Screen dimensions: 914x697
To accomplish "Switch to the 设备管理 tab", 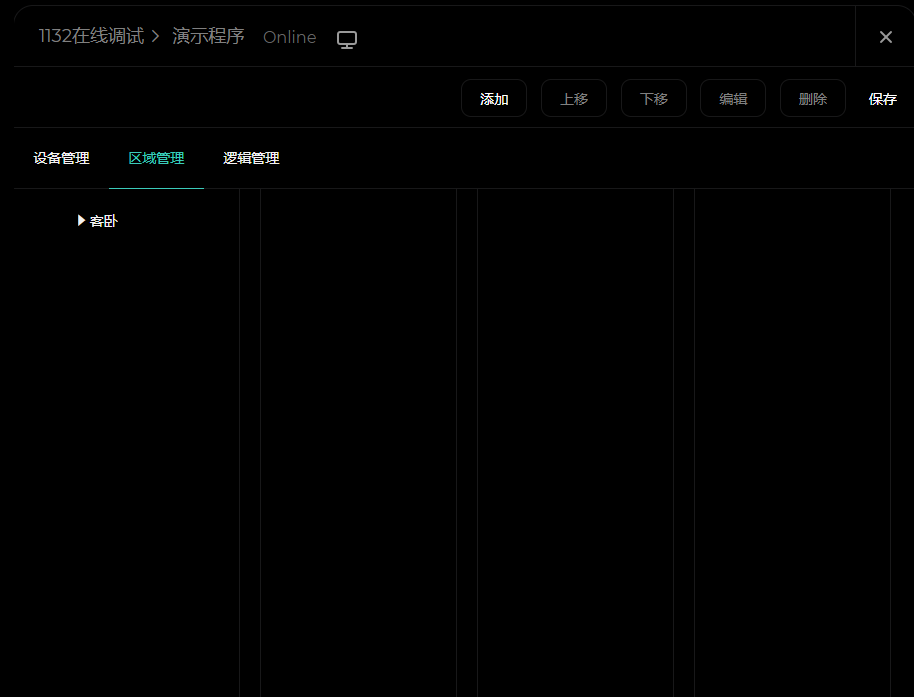I will [x=61, y=159].
